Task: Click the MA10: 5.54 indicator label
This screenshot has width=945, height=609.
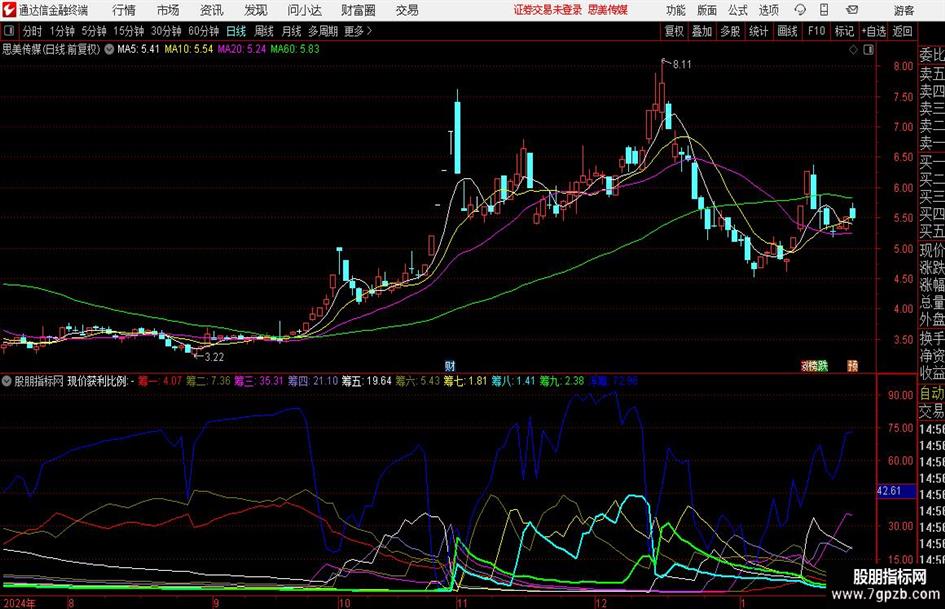Action: (189, 49)
